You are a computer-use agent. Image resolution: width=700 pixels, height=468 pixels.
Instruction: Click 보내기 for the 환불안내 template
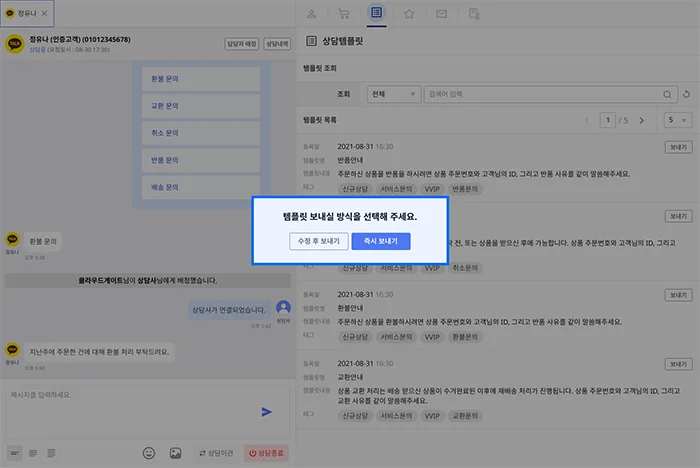[x=679, y=295]
